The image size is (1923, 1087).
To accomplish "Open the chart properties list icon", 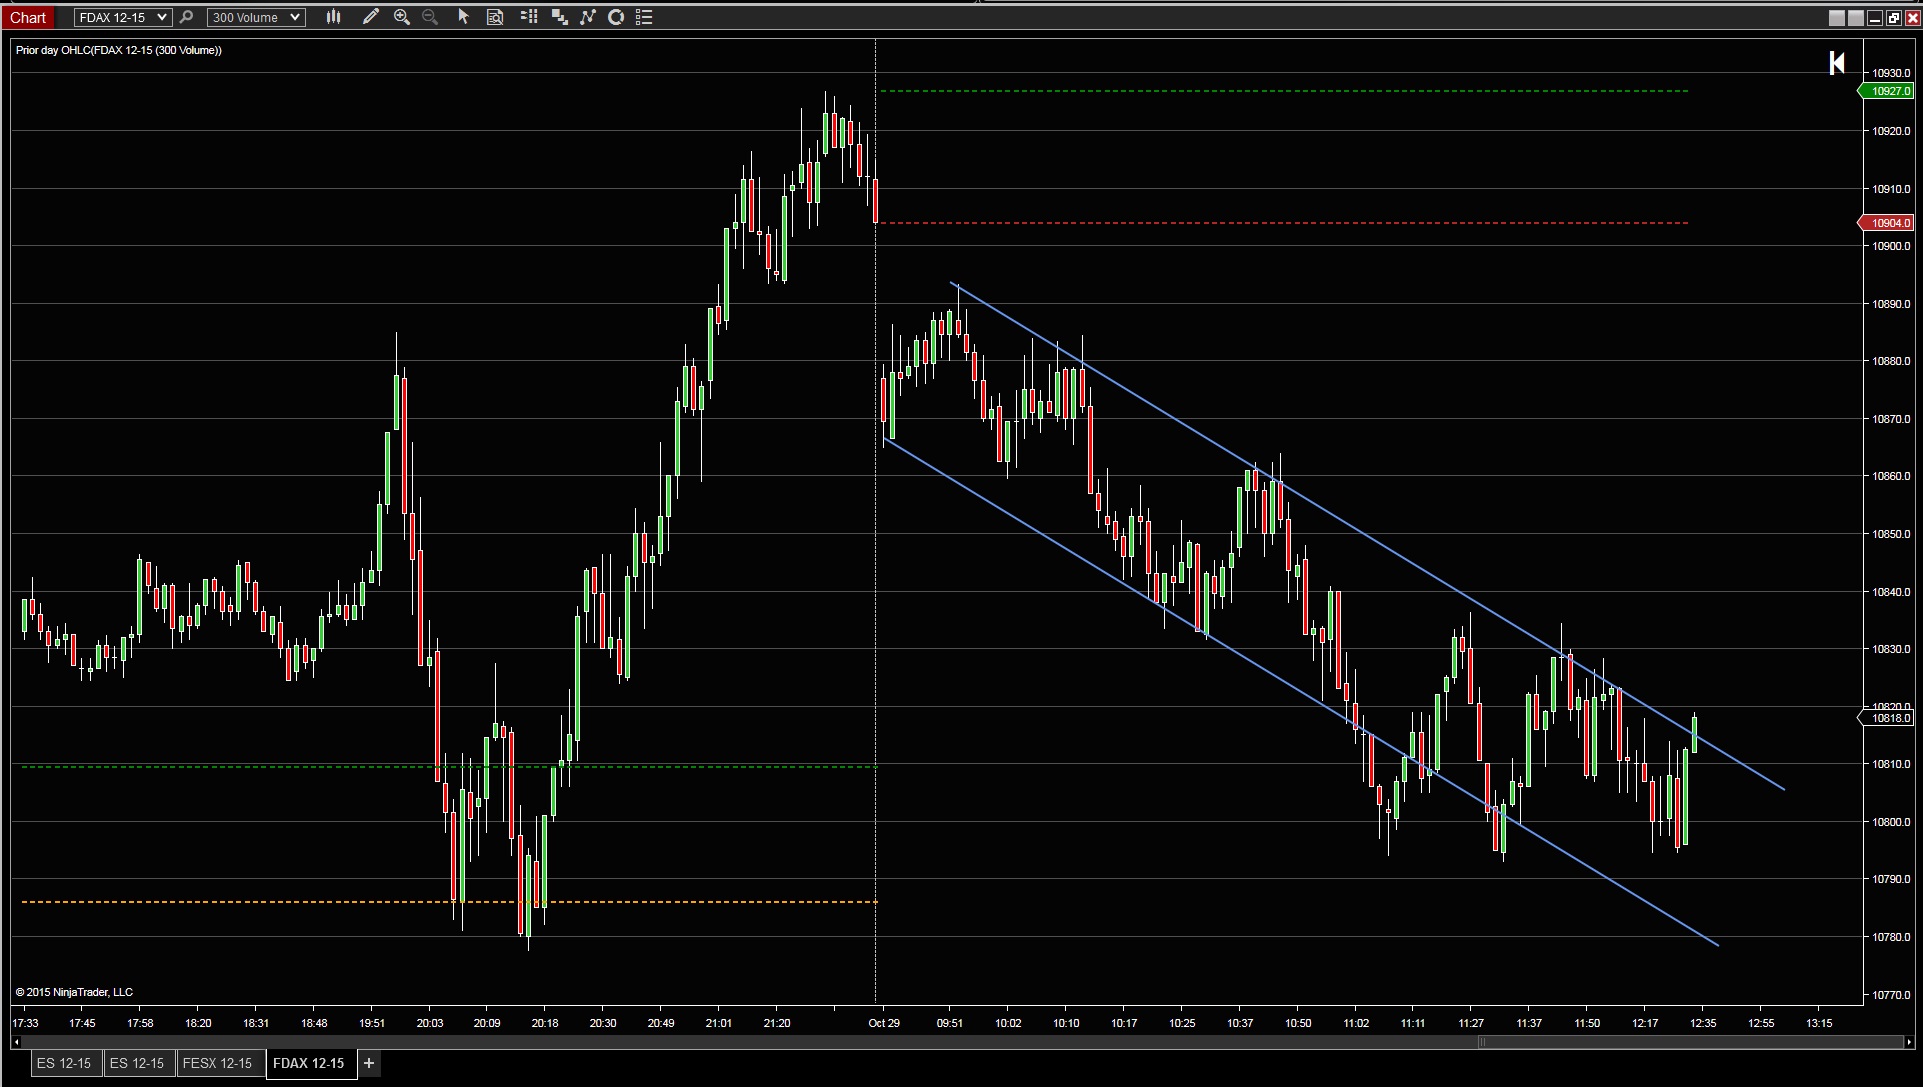I will [x=645, y=17].
